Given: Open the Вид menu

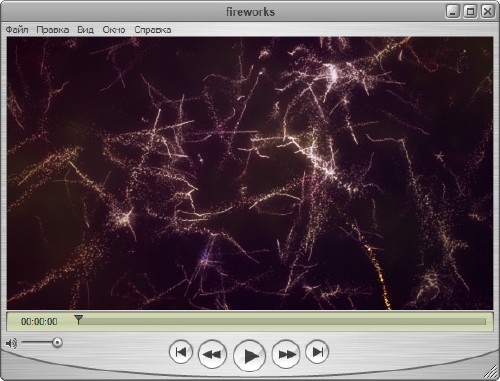Looking at the screenshot, I should pos(85,30).
